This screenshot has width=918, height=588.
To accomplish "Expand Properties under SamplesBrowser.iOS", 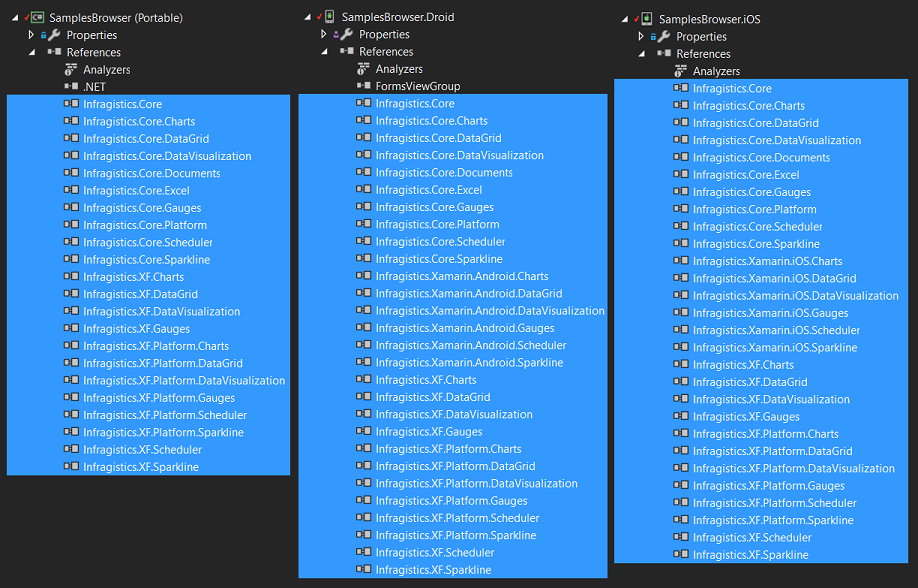I will tap(641, 37).
